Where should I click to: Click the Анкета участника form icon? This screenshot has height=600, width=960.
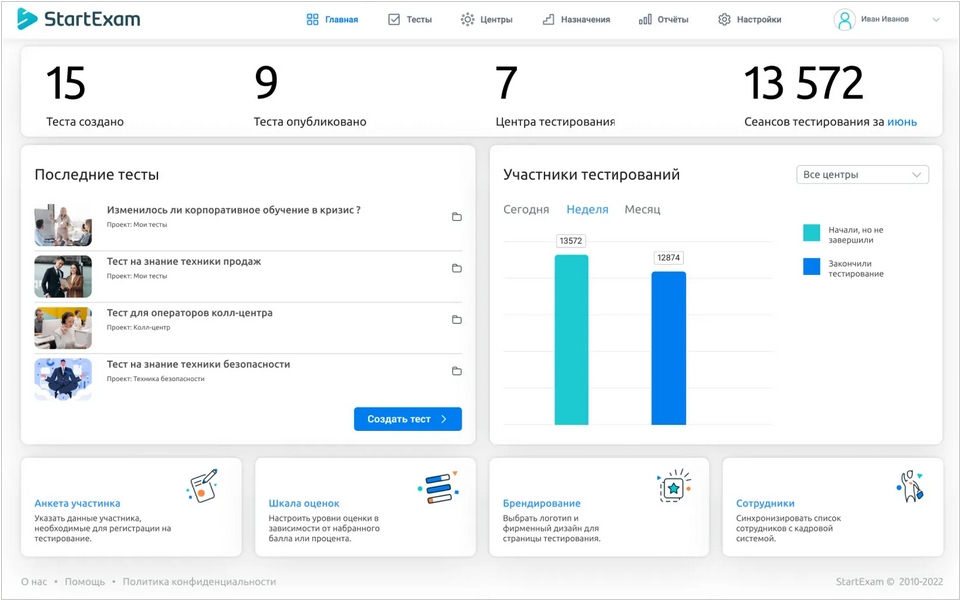point(203,485)
